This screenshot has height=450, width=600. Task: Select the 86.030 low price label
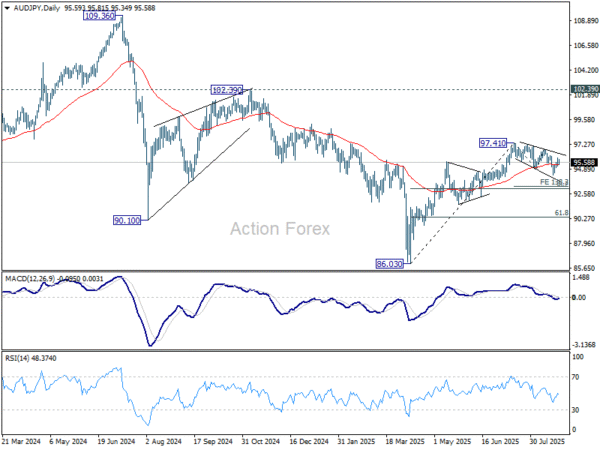pos(389,264)
